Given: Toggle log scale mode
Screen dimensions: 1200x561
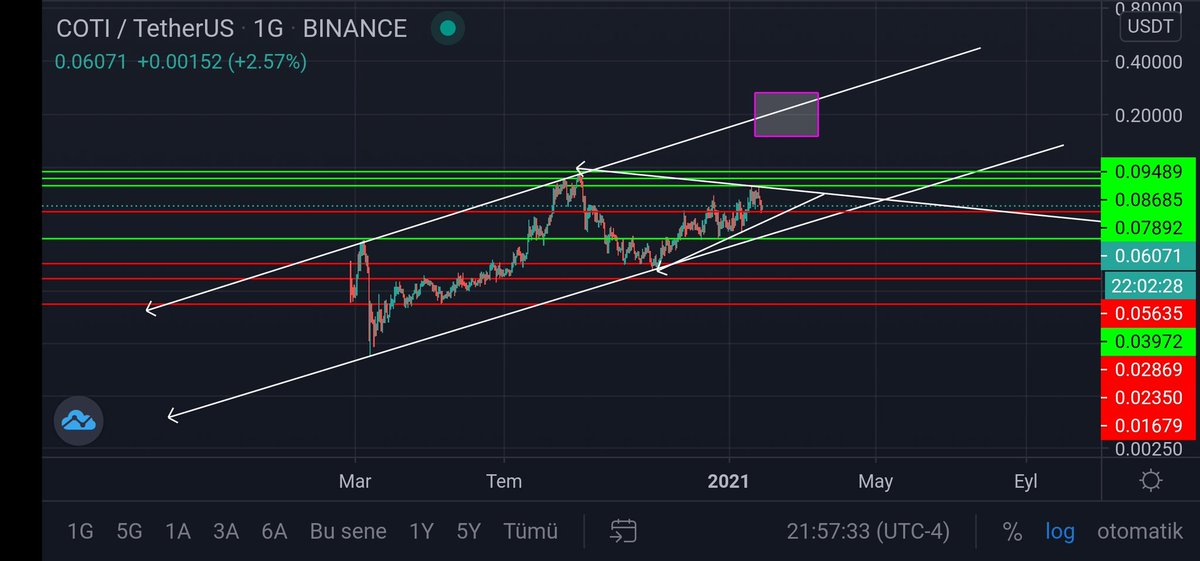Looking at the screenshot, I should tap(1060, 531).
